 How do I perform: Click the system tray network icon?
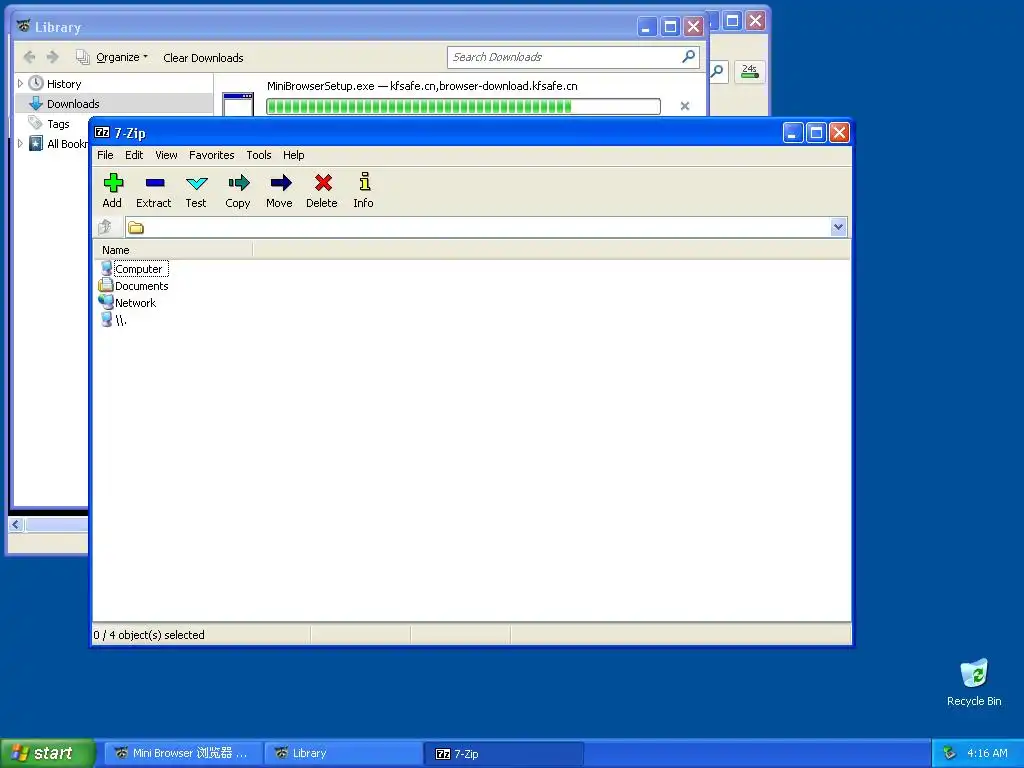point(949,753)
